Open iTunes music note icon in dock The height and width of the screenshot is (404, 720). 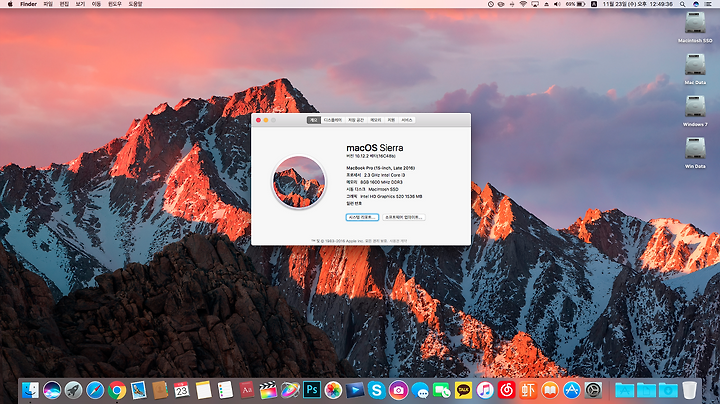[485, 390]
